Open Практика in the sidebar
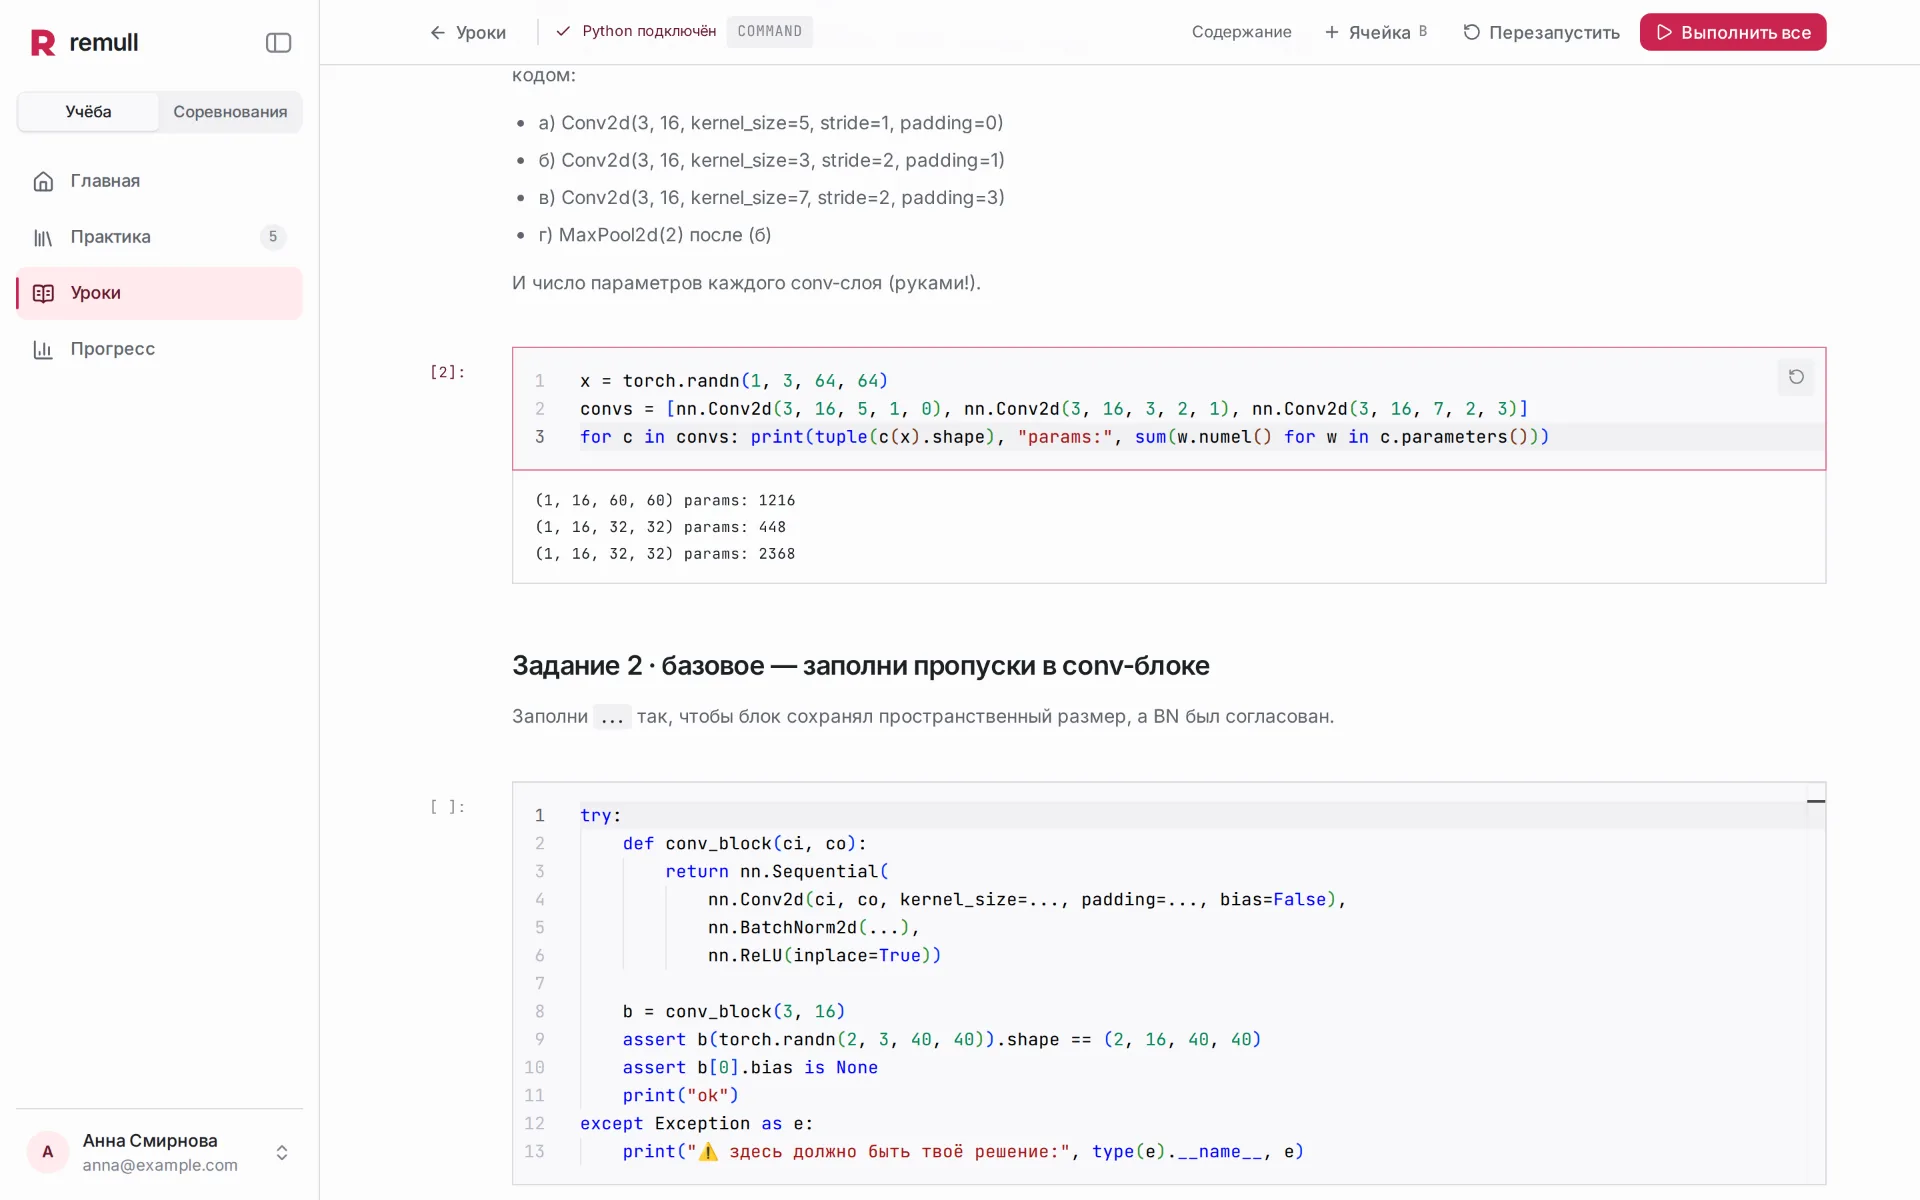 [159, 237]
